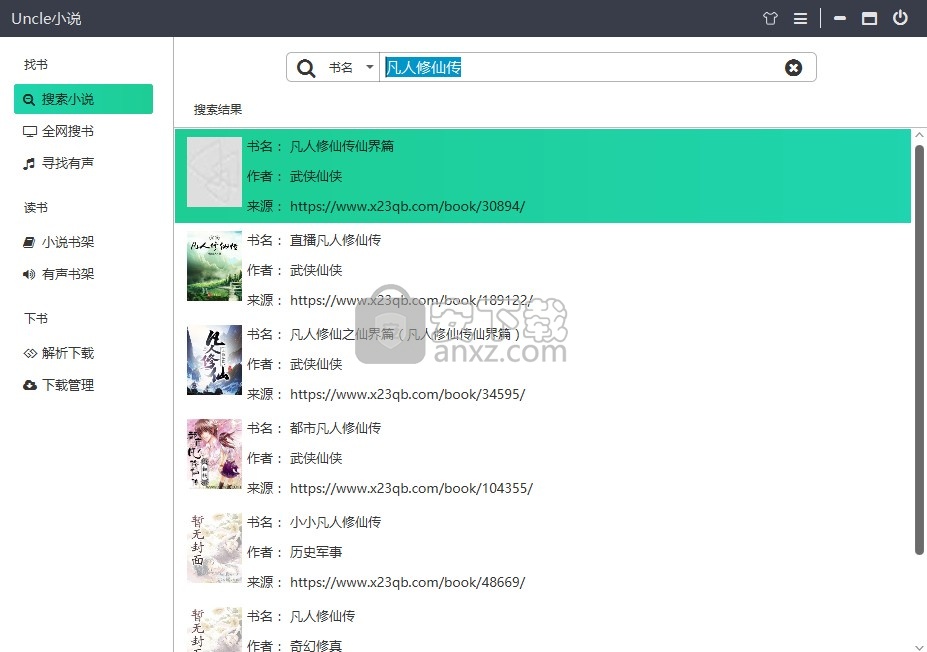927x652 pixels.
Task: Click the cloud download icon beside 下载管理
Action: 30,385
